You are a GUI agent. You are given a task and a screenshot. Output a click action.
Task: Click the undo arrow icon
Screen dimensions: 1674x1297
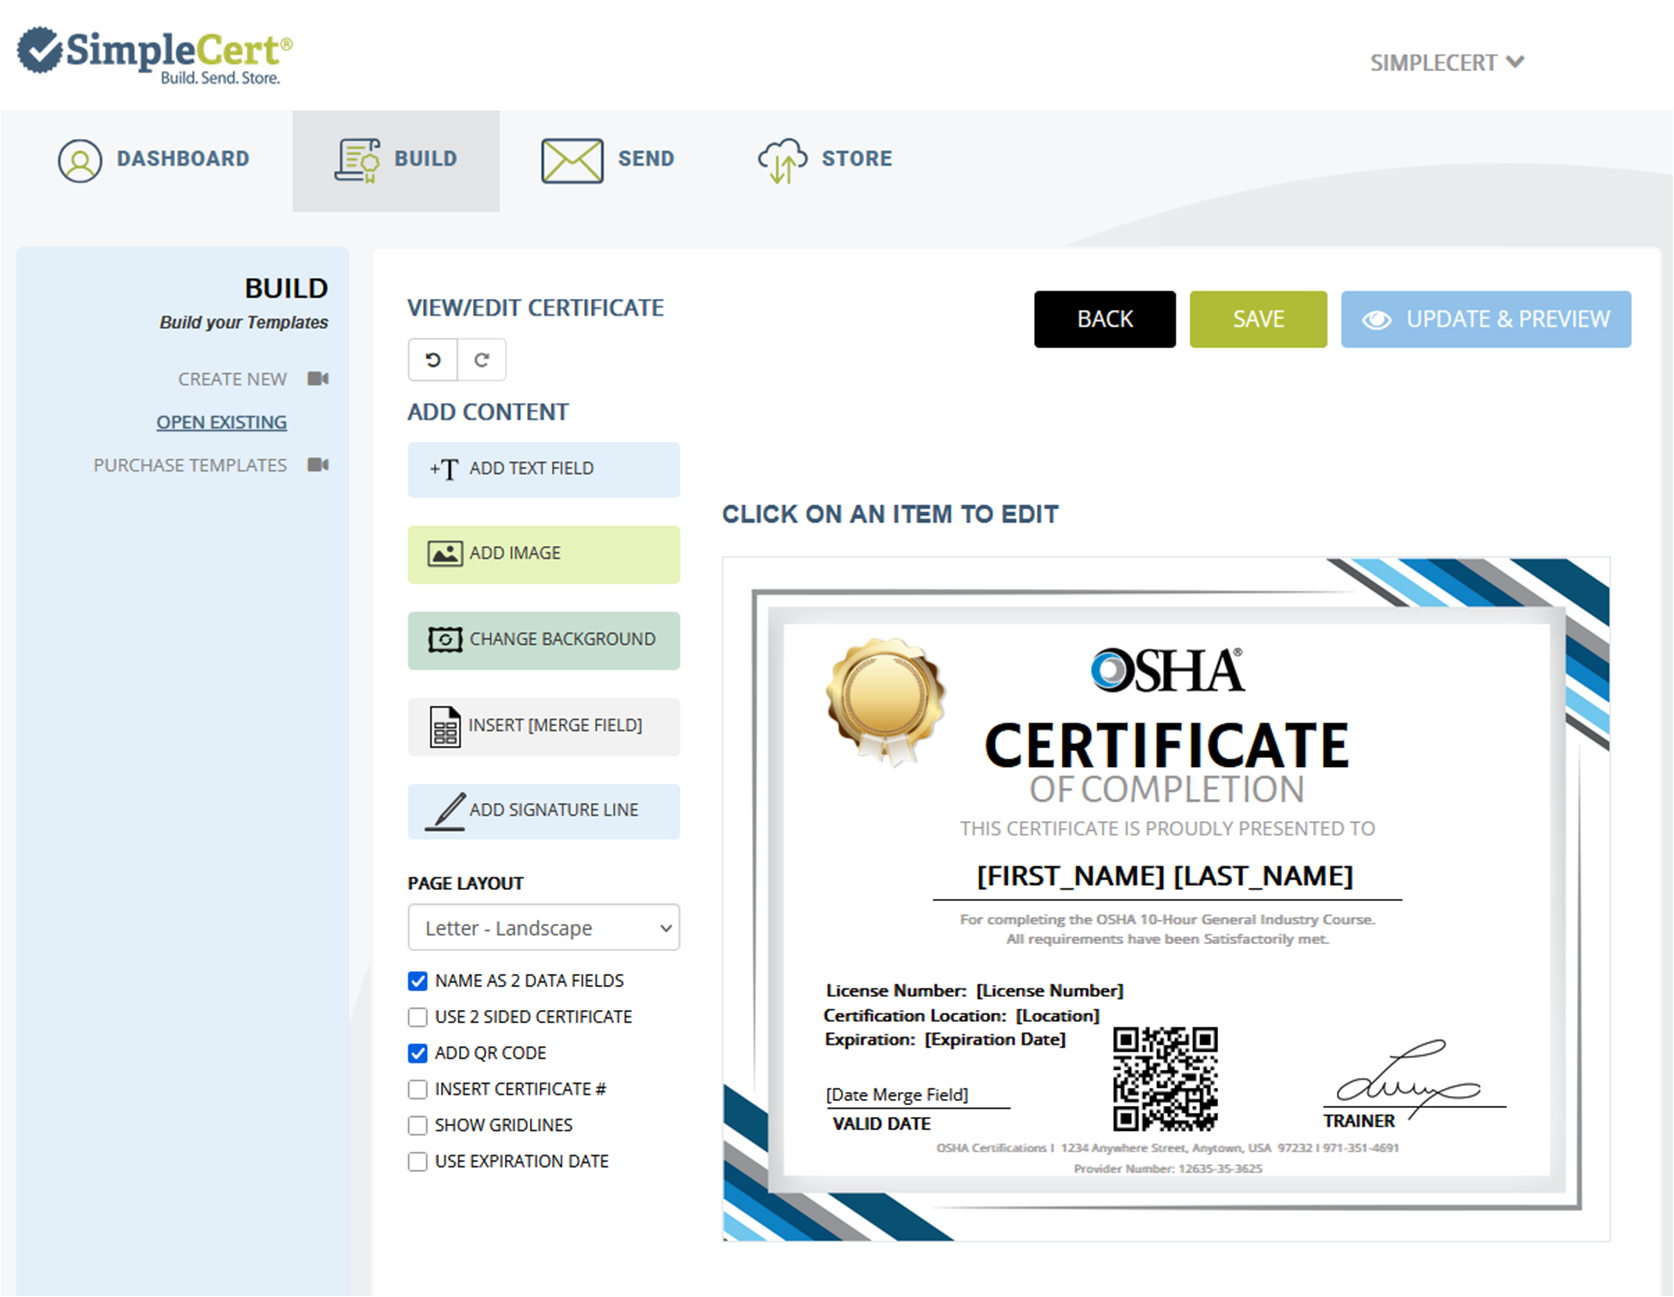[x=431, y=359]
